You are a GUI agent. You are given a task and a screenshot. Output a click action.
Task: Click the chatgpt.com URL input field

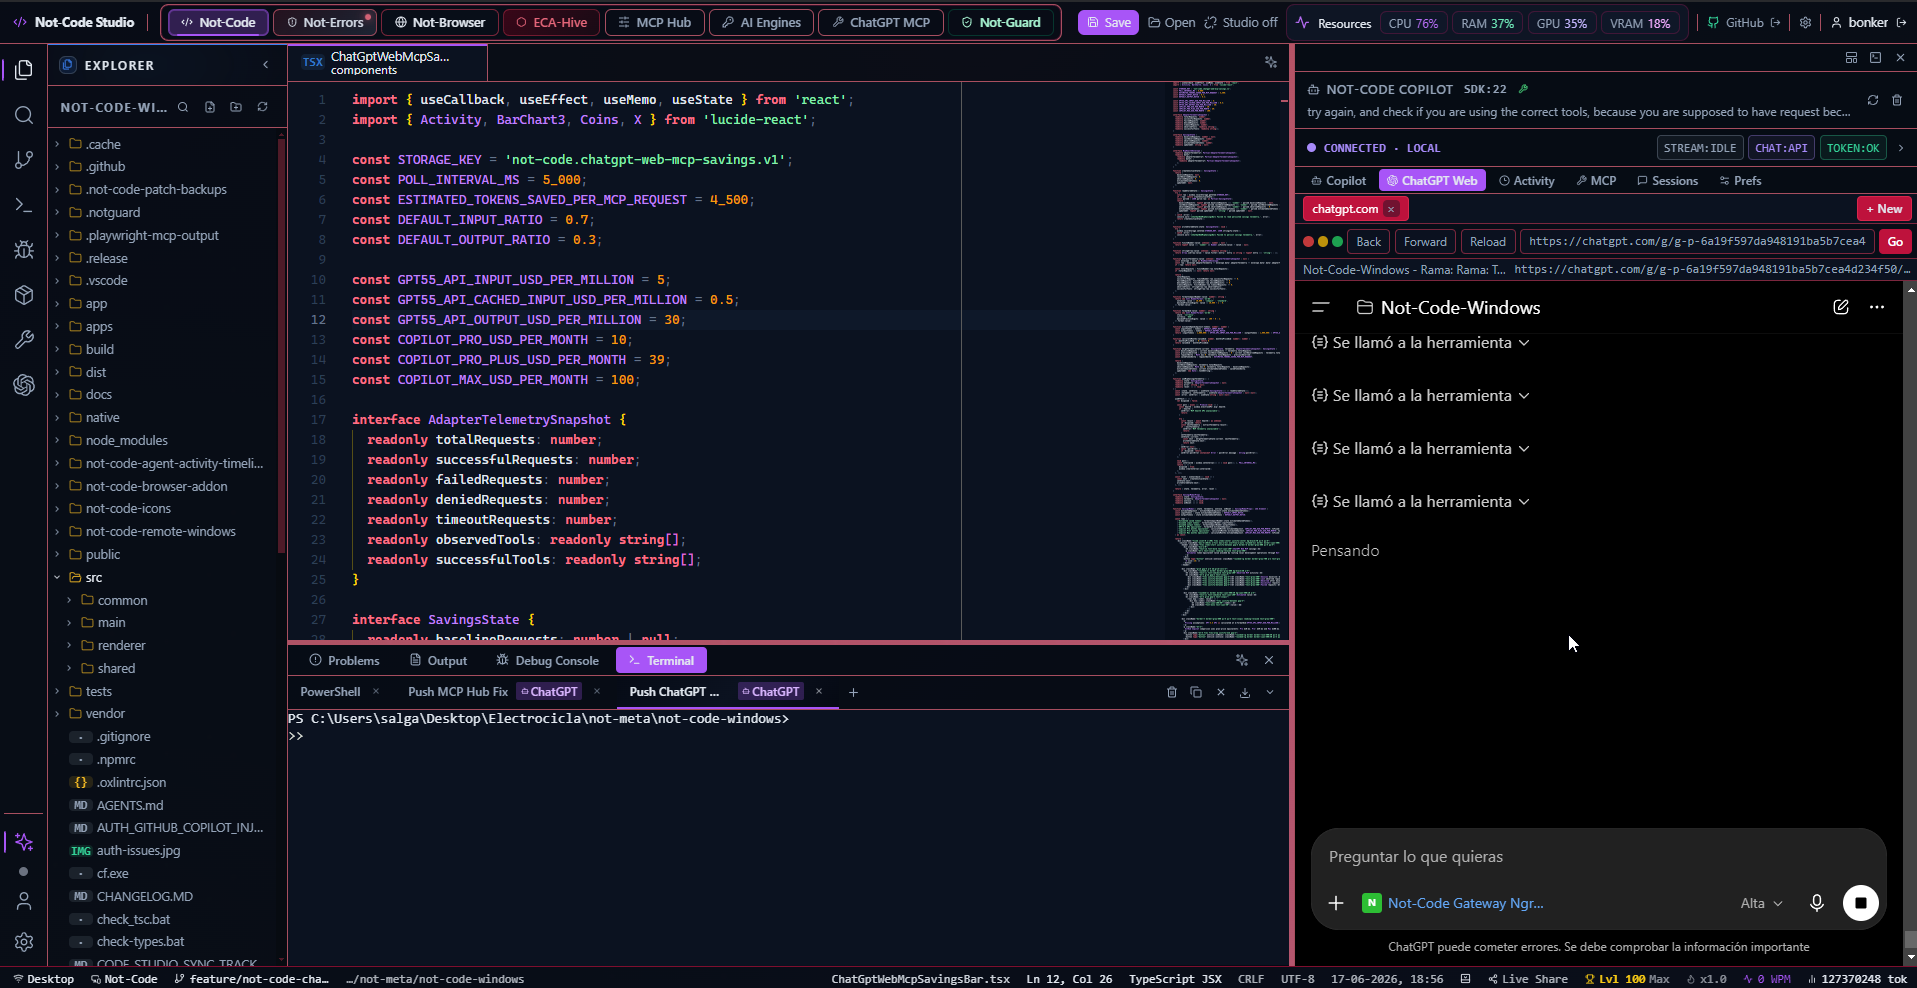1696,242
